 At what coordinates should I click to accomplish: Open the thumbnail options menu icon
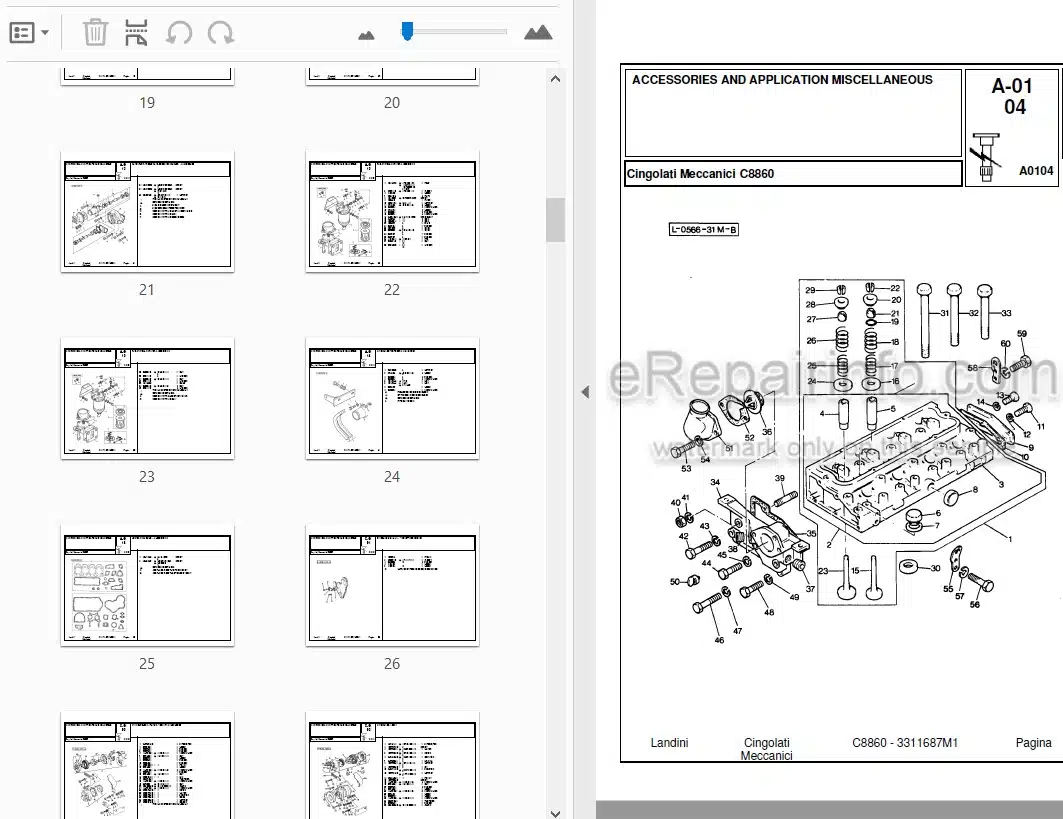click(x=22, y=33)
